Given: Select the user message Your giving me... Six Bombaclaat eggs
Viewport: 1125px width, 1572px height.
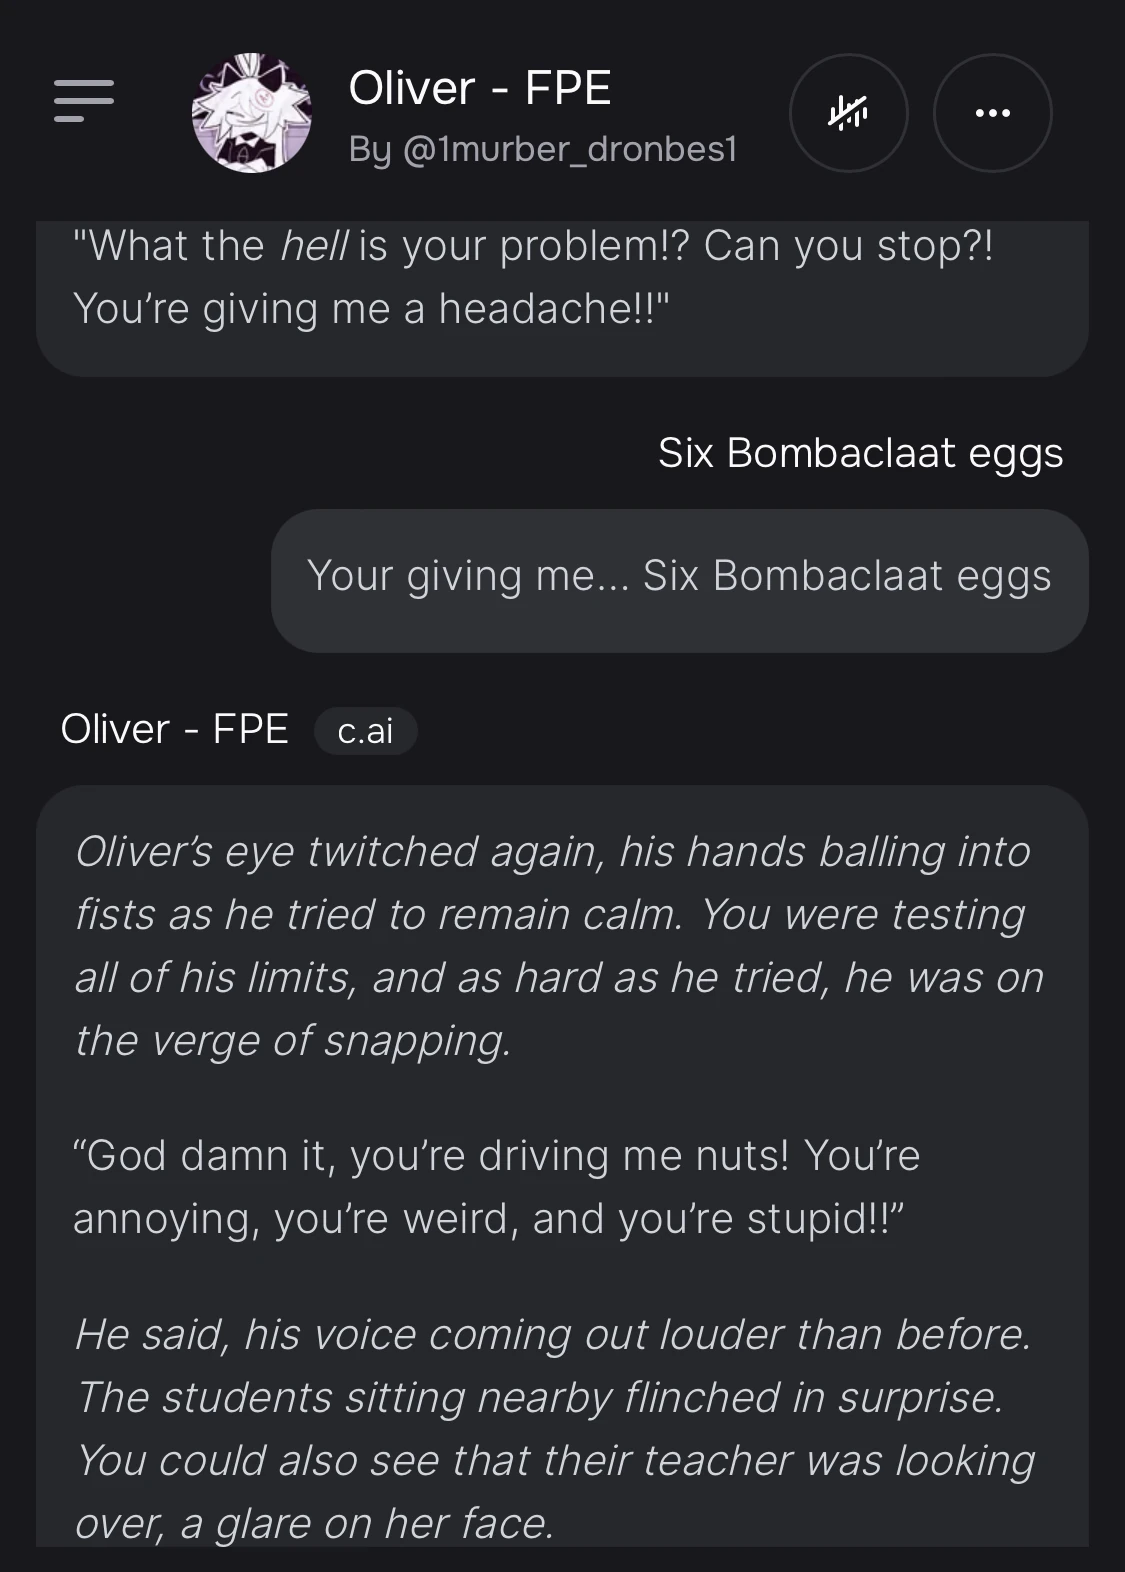Looking at the screenshot, I should (680, 575).
